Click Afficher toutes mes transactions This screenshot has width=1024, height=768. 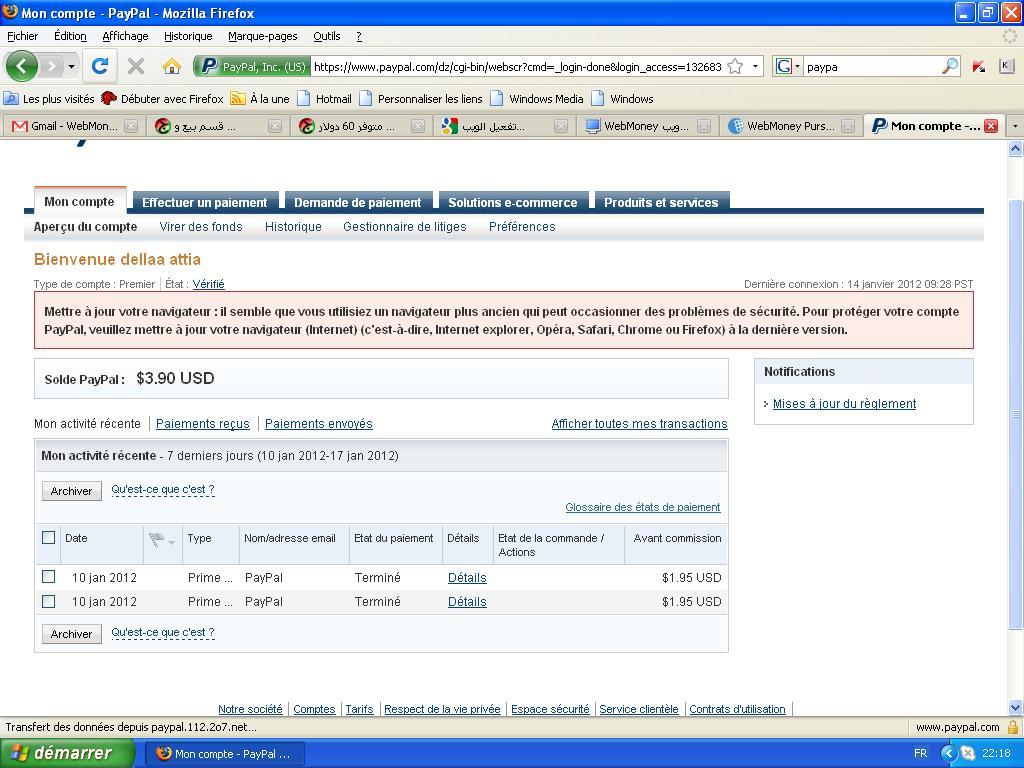click(639, 424)
